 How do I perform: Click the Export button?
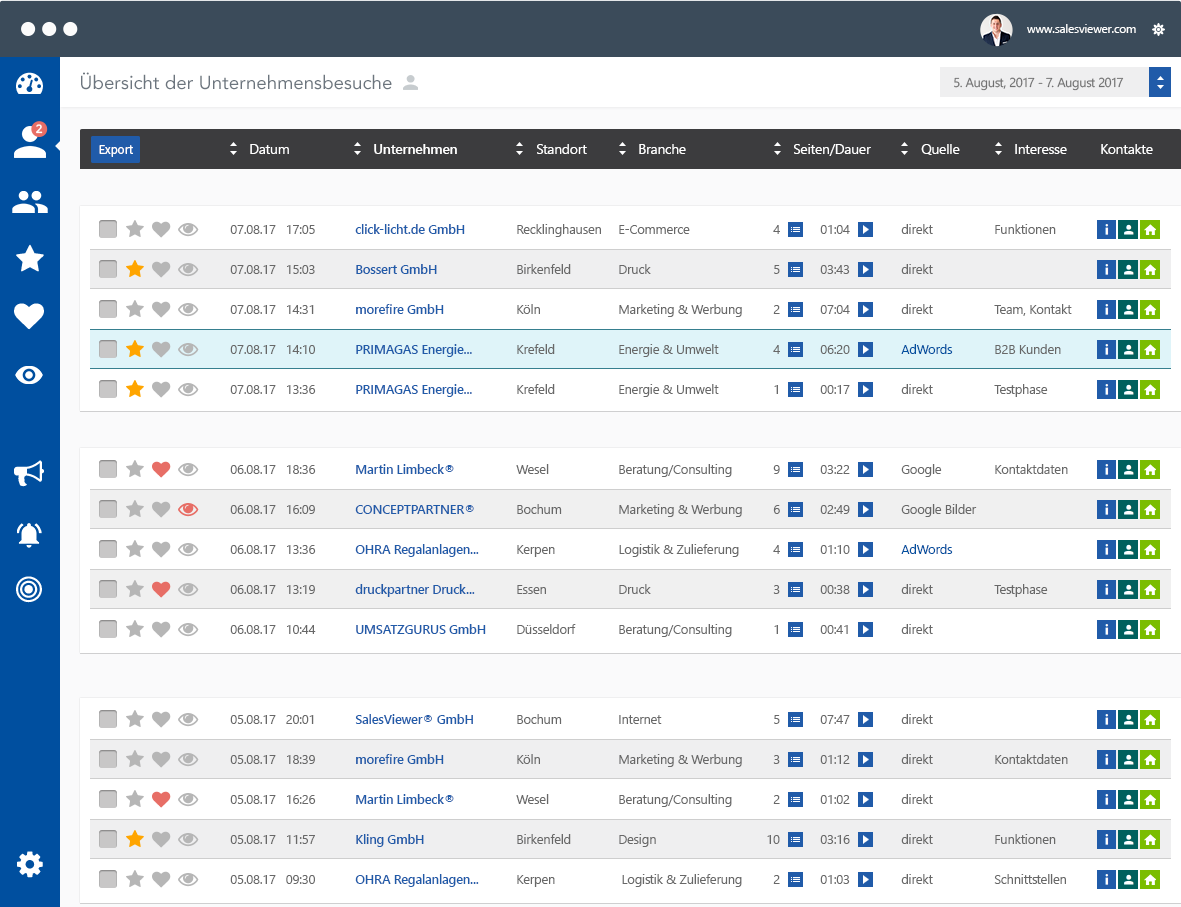[116, 150]
